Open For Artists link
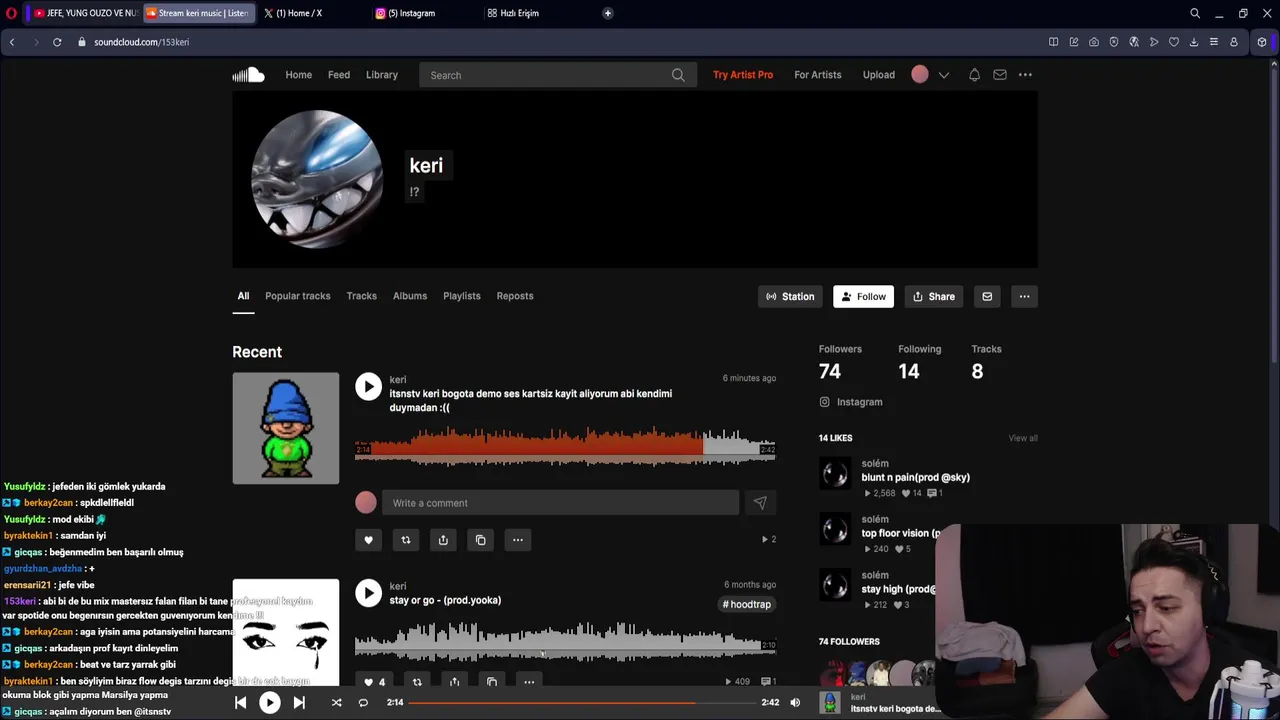 point(818,75)
